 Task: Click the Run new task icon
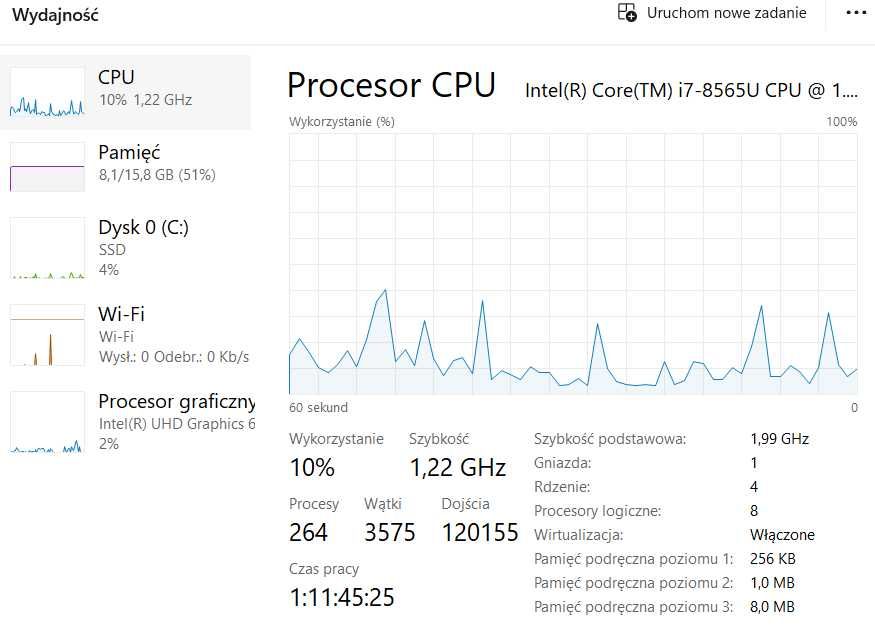pos(627,13)
